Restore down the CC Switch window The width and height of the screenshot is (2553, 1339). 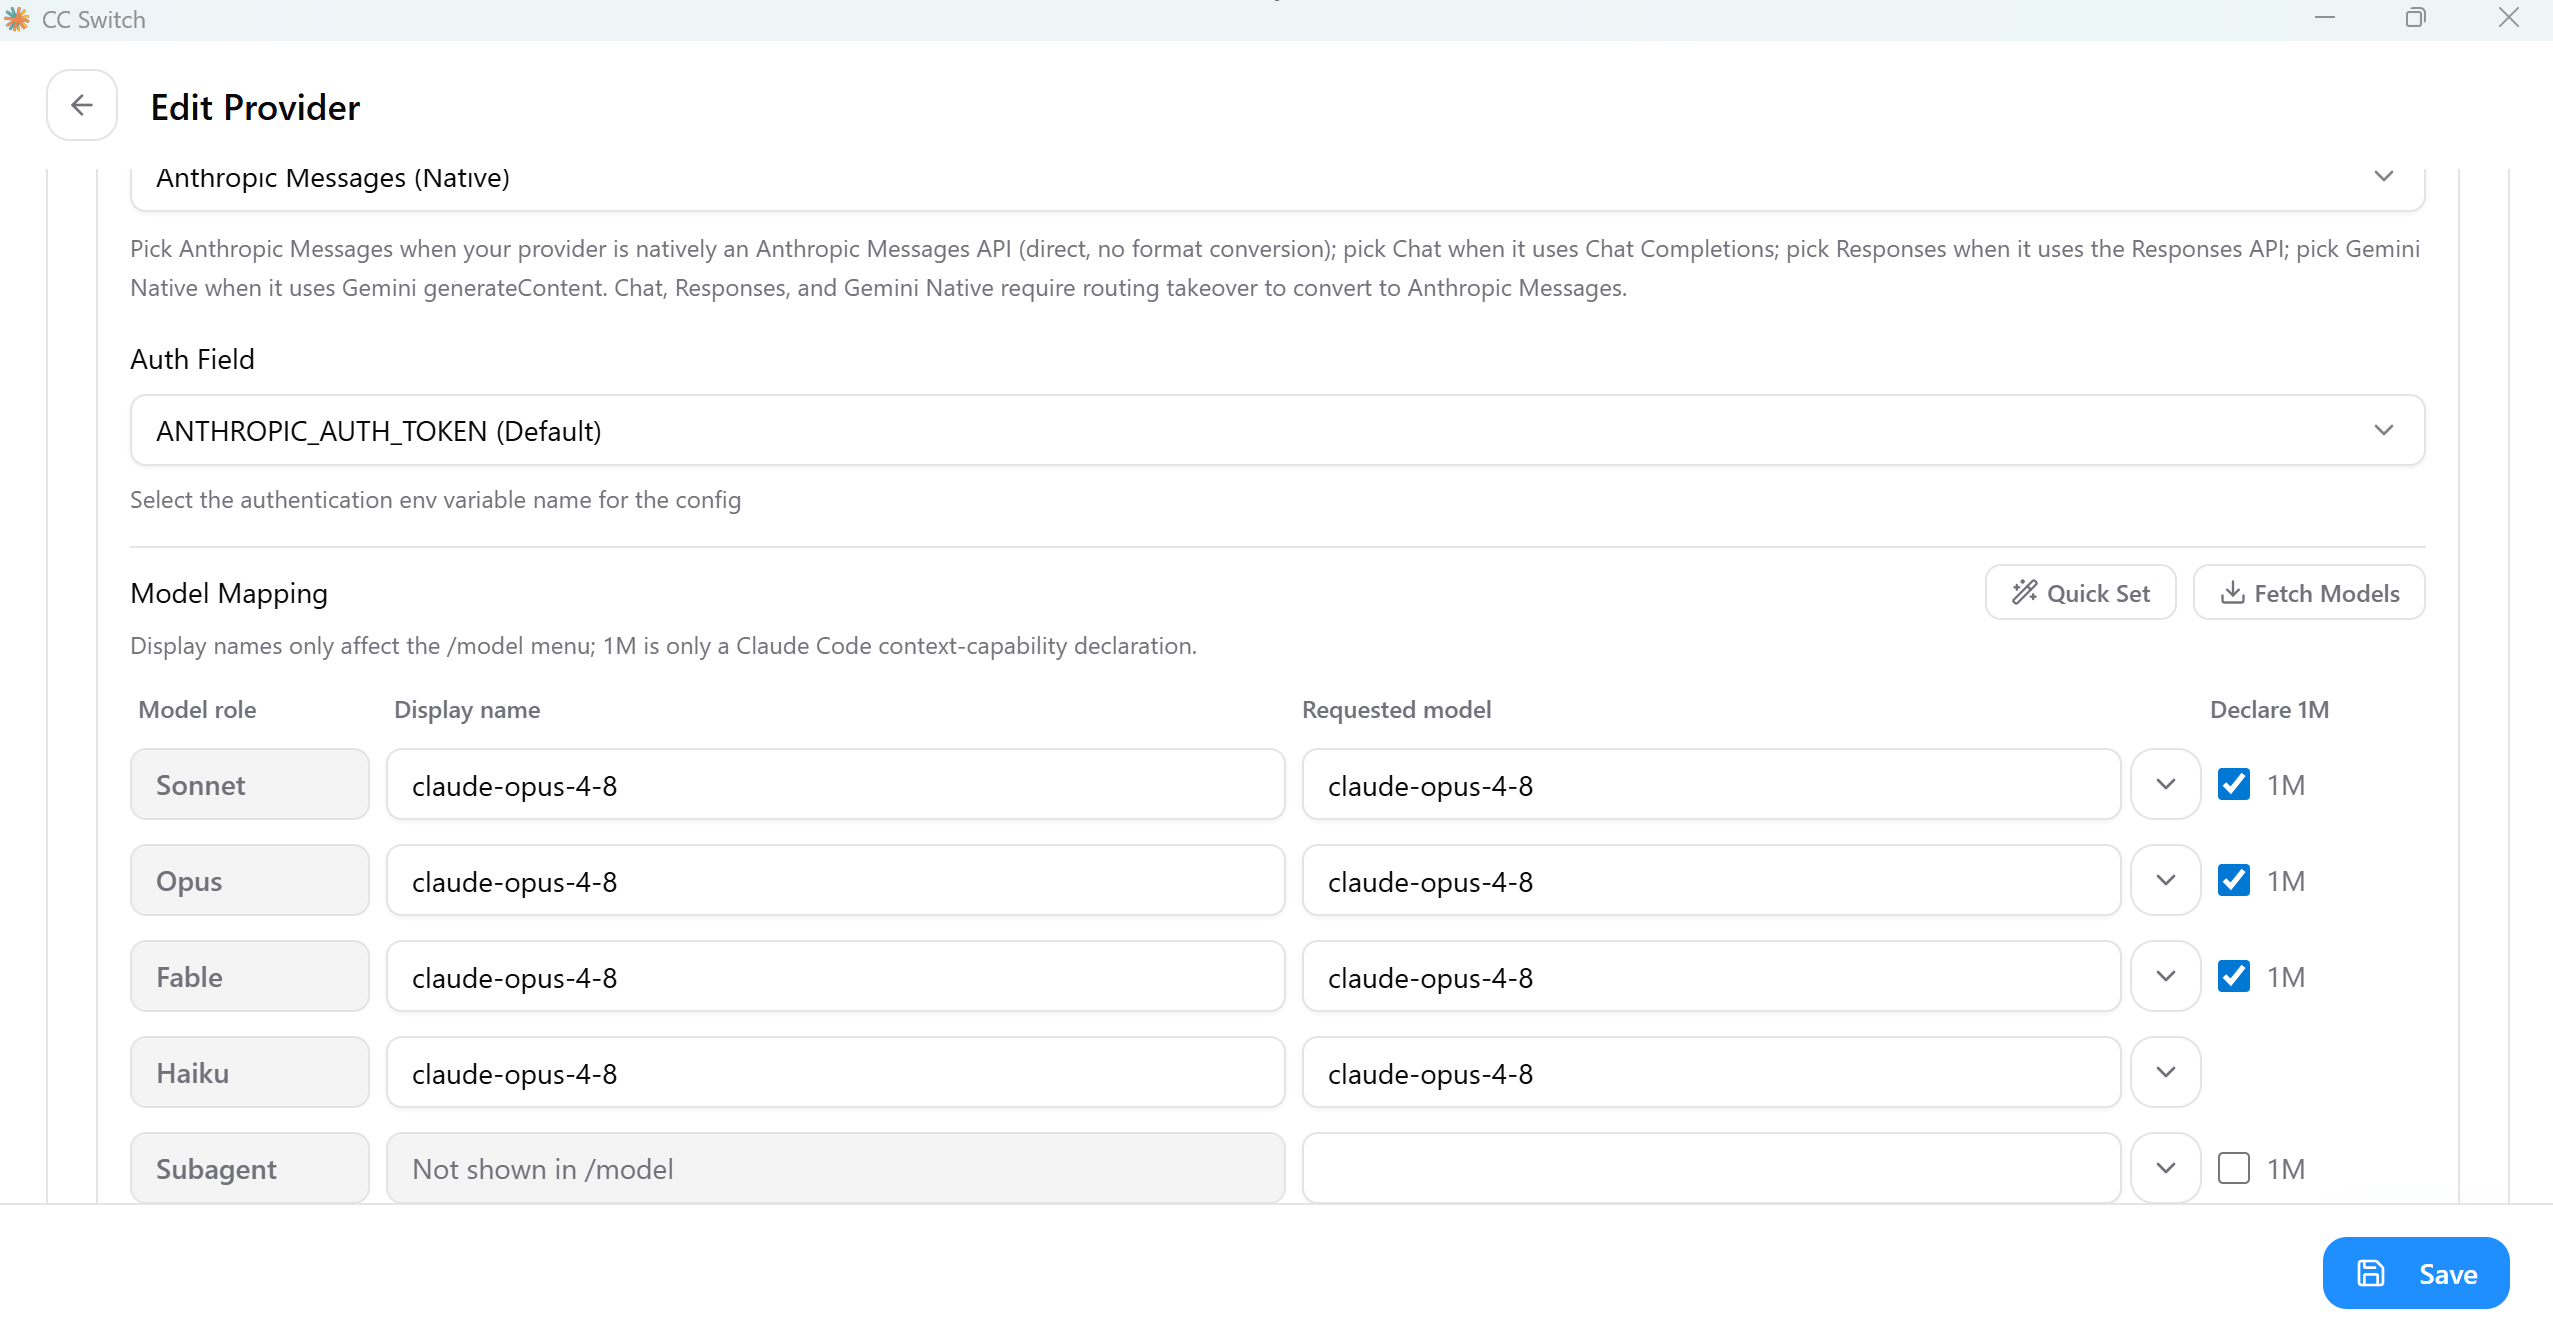pyautogui.click(x=2415, y=18)
